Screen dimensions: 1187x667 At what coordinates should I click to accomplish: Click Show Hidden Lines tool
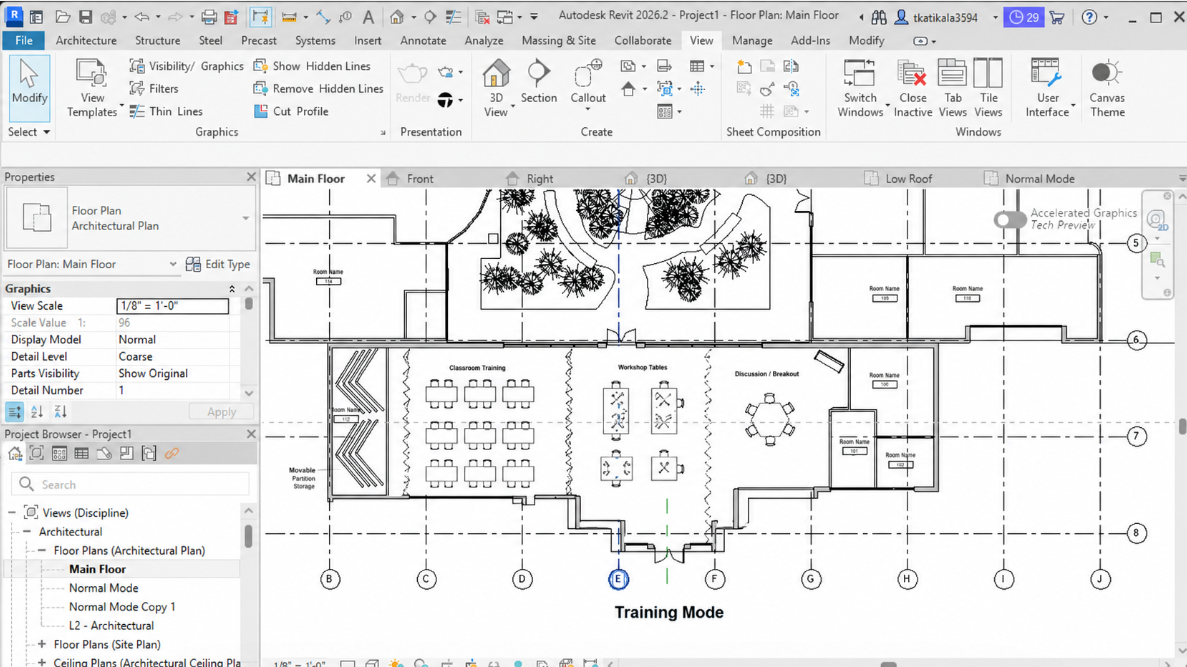click(311, 66)
